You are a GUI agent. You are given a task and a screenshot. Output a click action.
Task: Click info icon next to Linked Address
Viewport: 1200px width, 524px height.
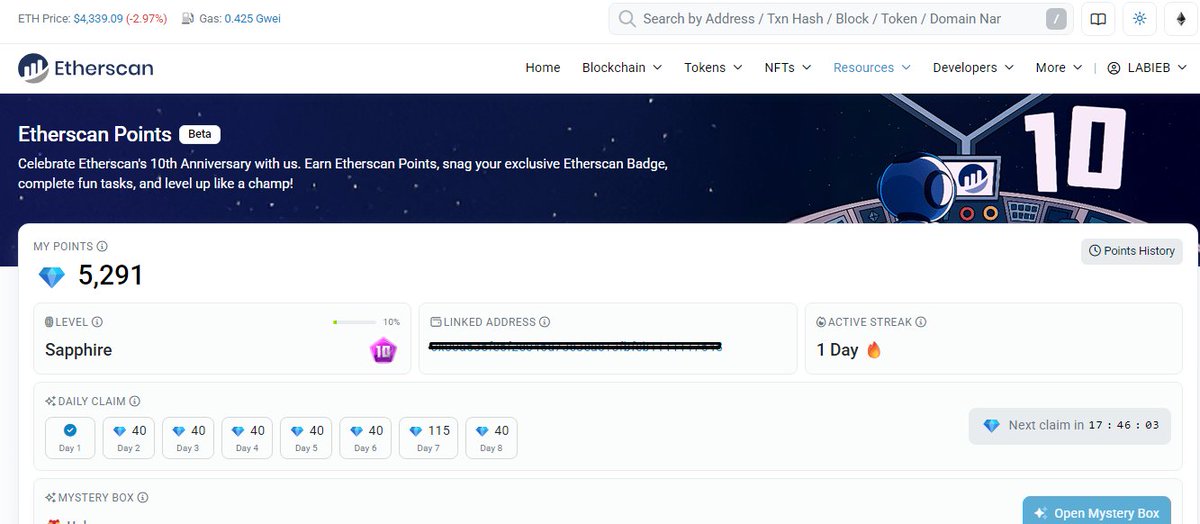[544, 322]
